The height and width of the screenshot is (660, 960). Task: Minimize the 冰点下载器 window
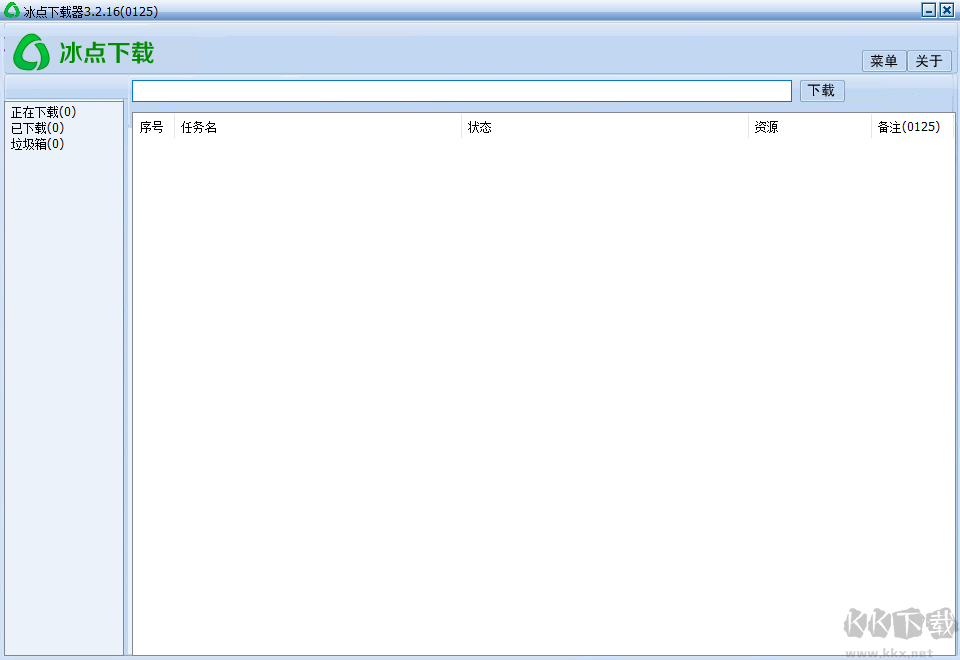[x=929, y=10]
